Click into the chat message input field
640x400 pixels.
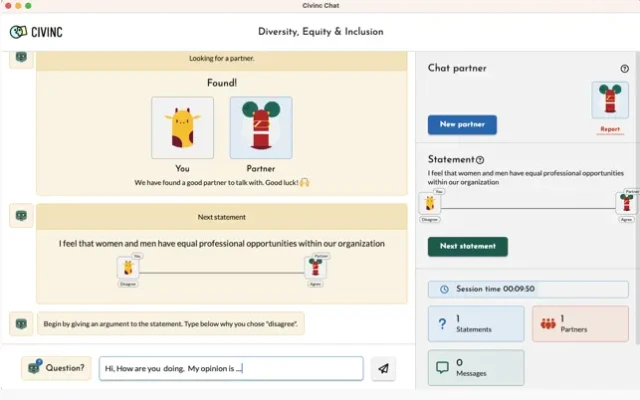point(230,368)
